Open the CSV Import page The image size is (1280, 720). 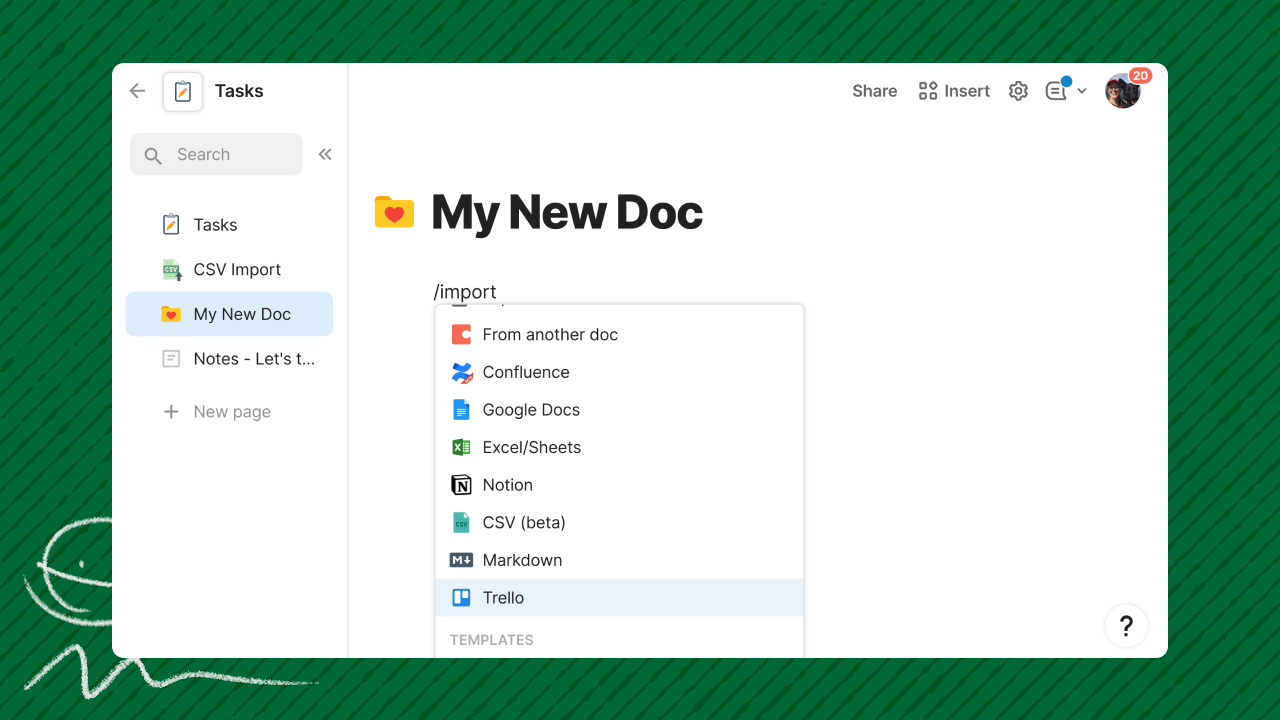[229, 269]
